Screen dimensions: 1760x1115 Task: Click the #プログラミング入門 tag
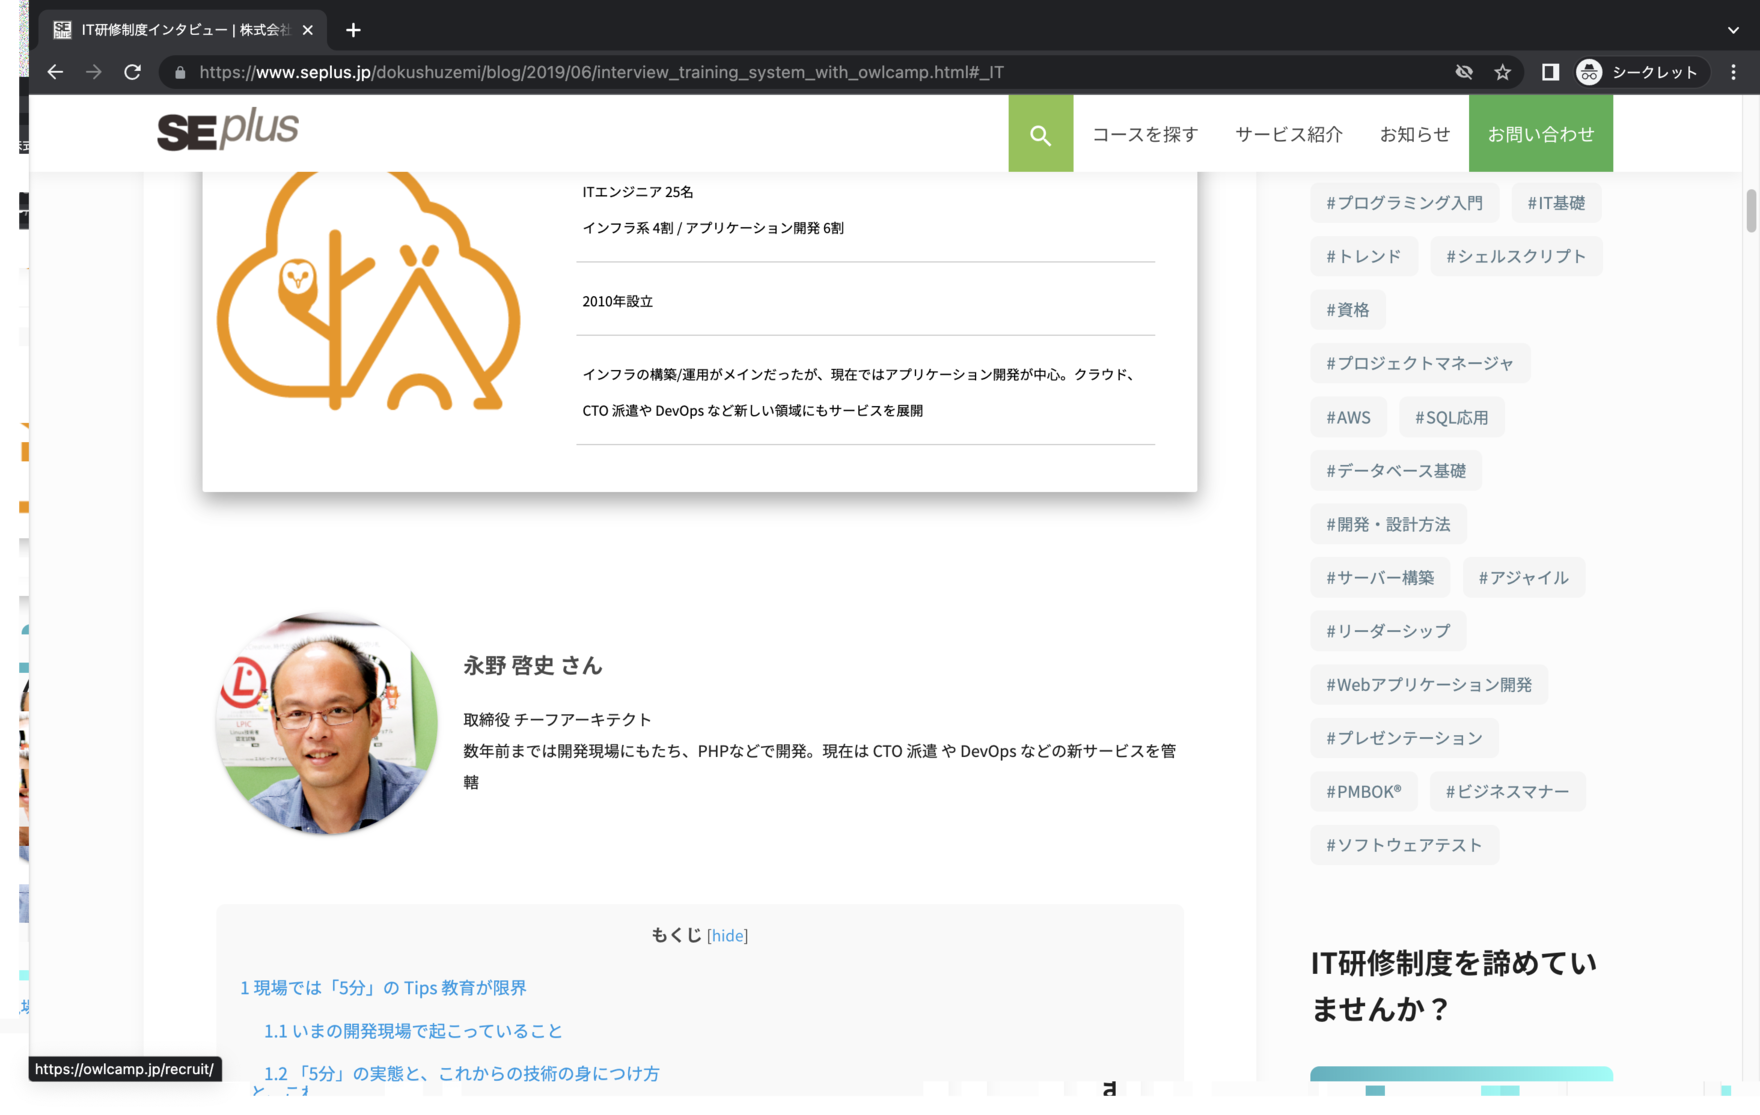pos(1404,203)
